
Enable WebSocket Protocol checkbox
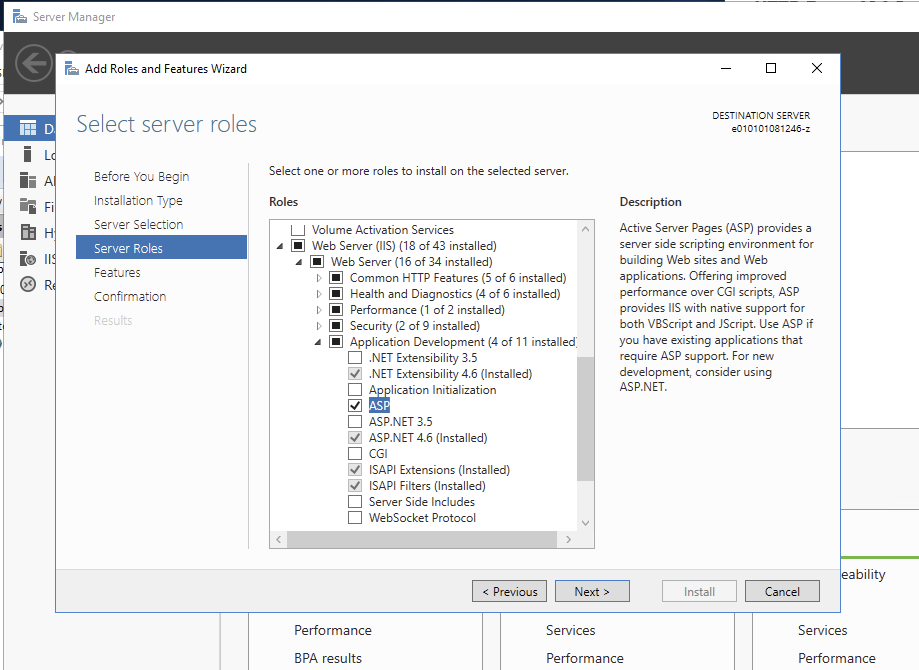[355, 518]
